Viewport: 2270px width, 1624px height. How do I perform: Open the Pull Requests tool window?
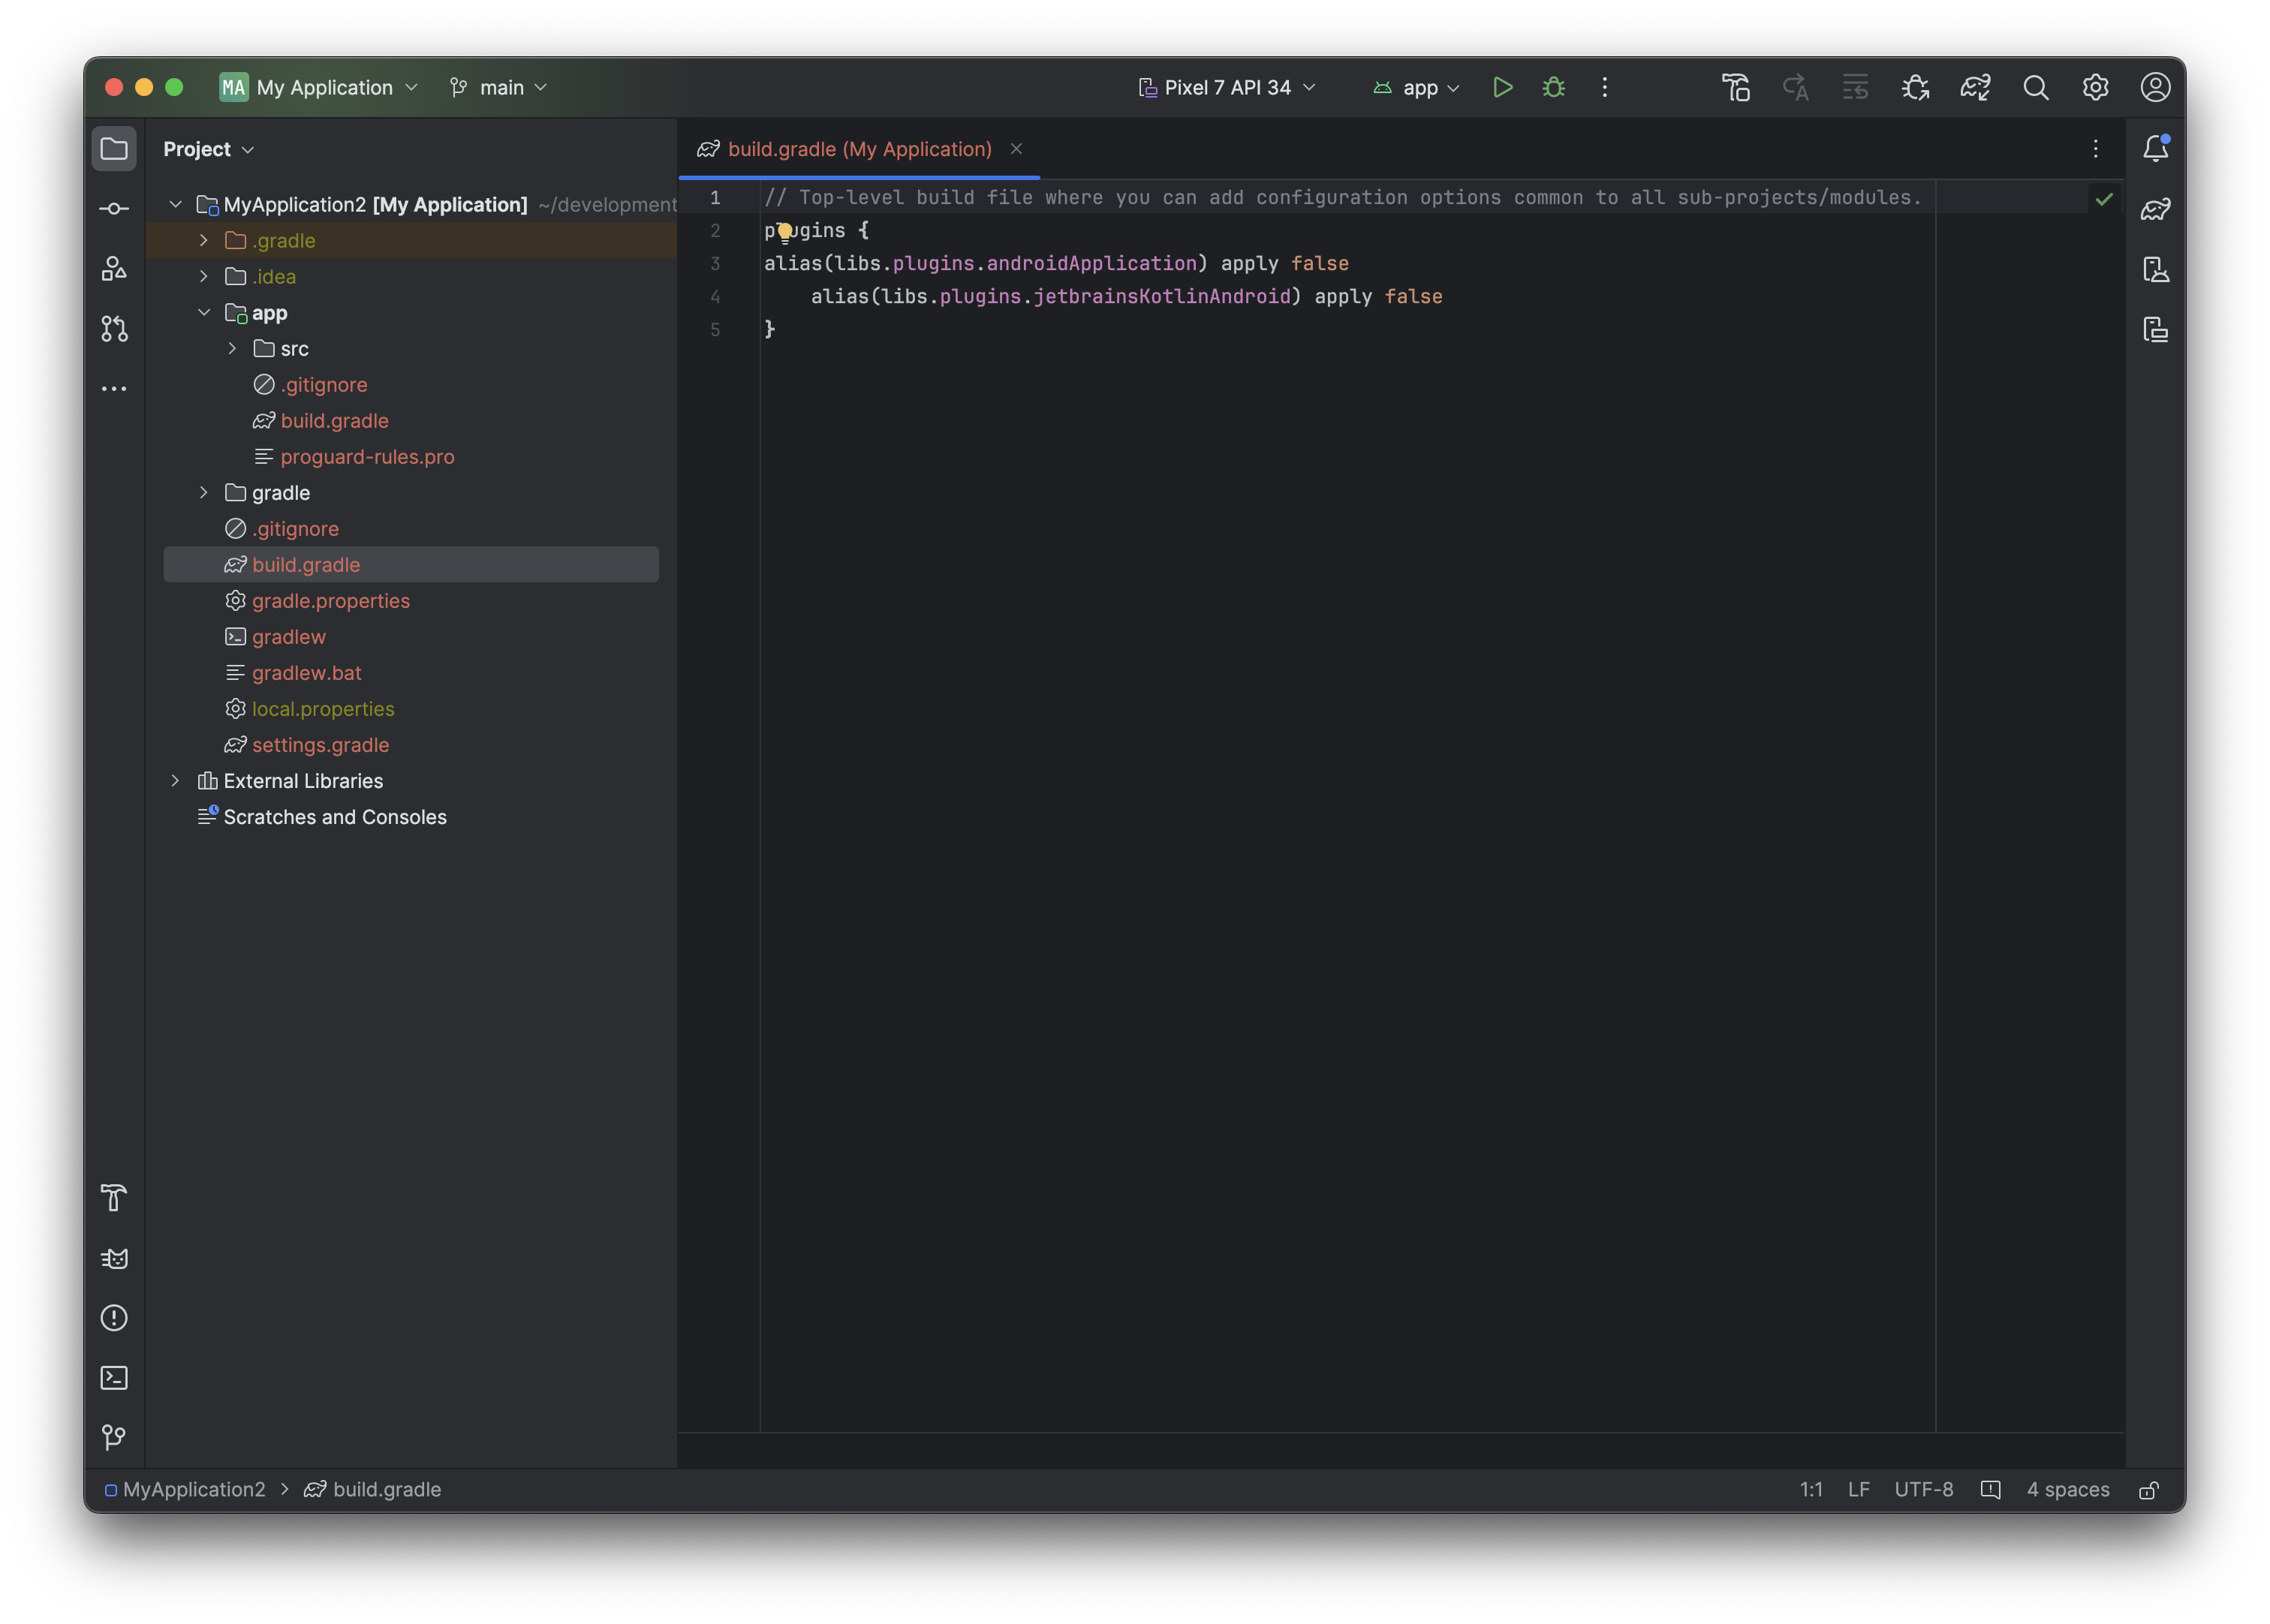114,328
